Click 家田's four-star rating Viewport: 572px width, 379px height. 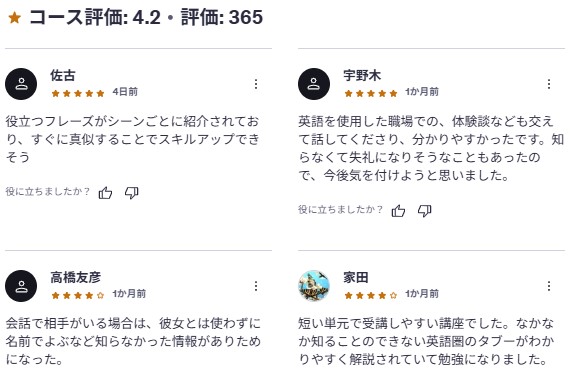click(371, 295)
